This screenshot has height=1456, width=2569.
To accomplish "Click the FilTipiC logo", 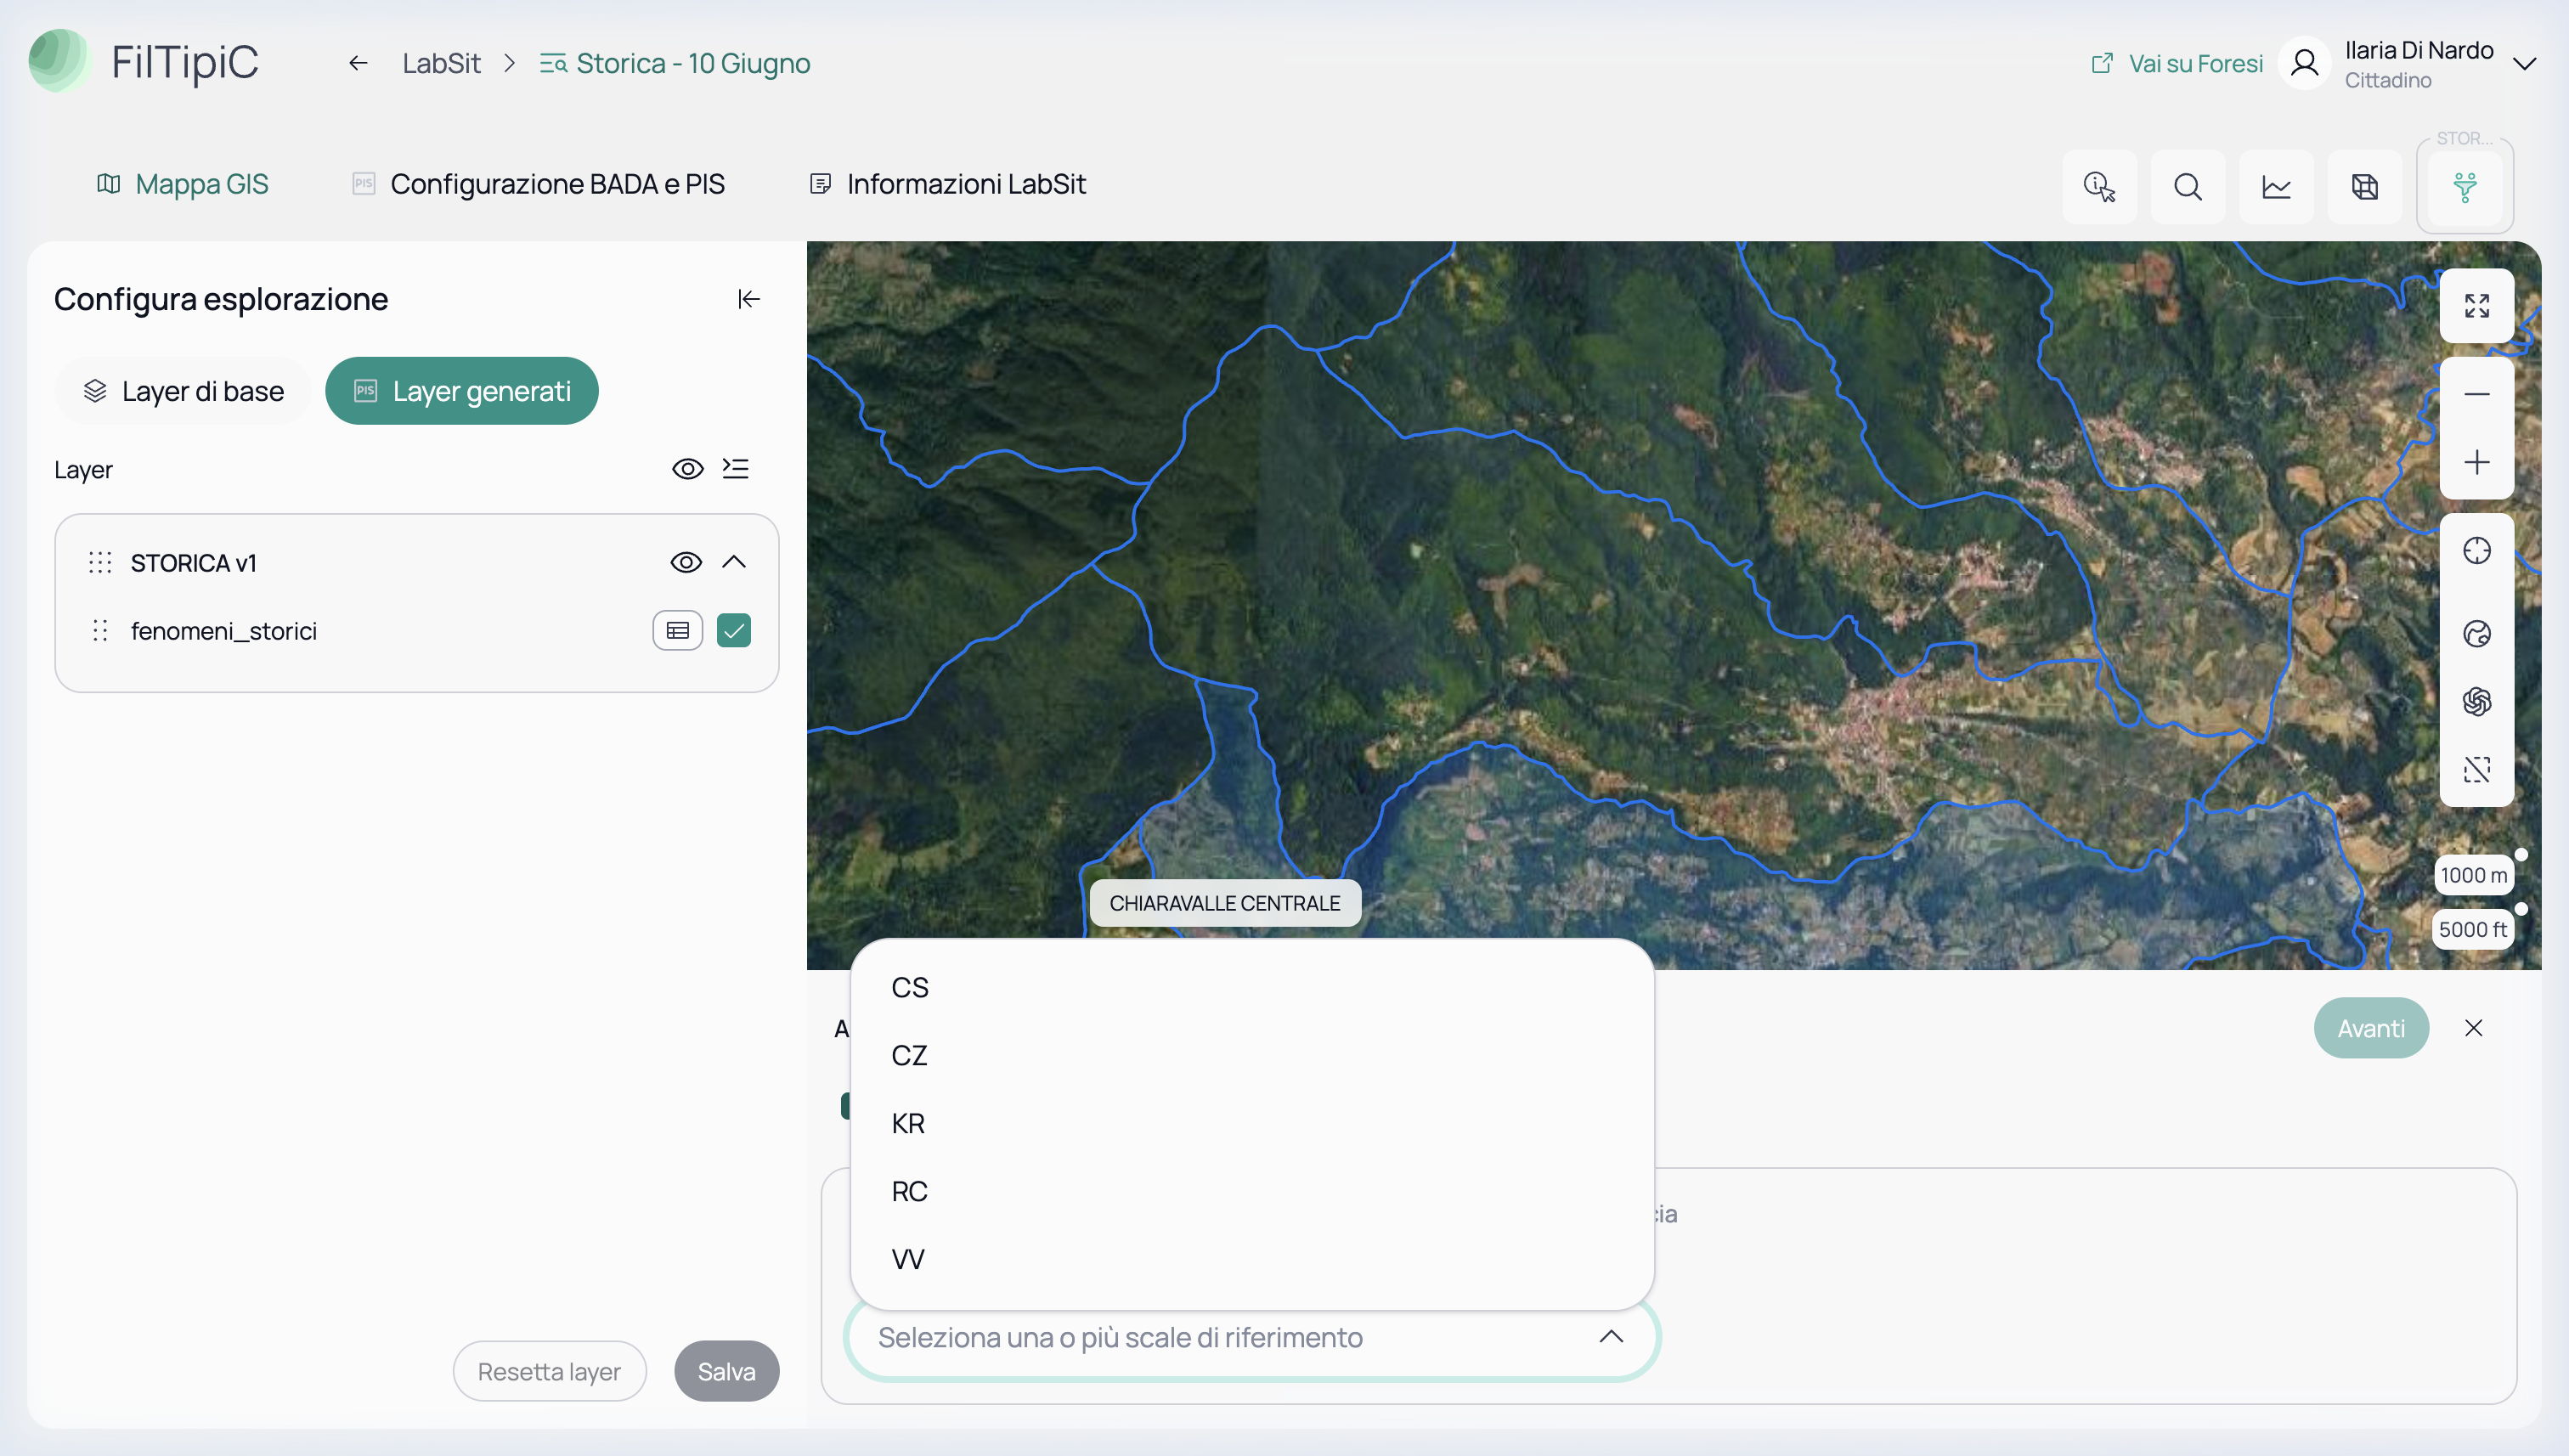I will pos(143,62).
